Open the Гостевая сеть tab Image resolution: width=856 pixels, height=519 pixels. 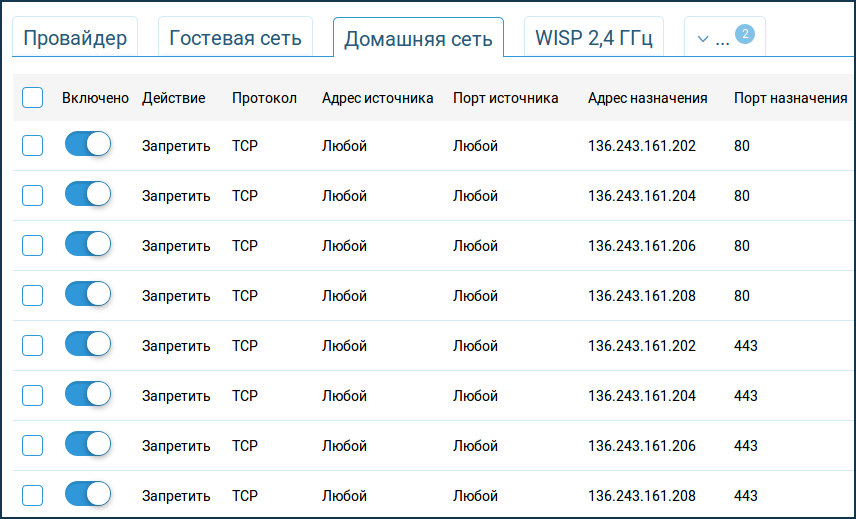[235, 38]
